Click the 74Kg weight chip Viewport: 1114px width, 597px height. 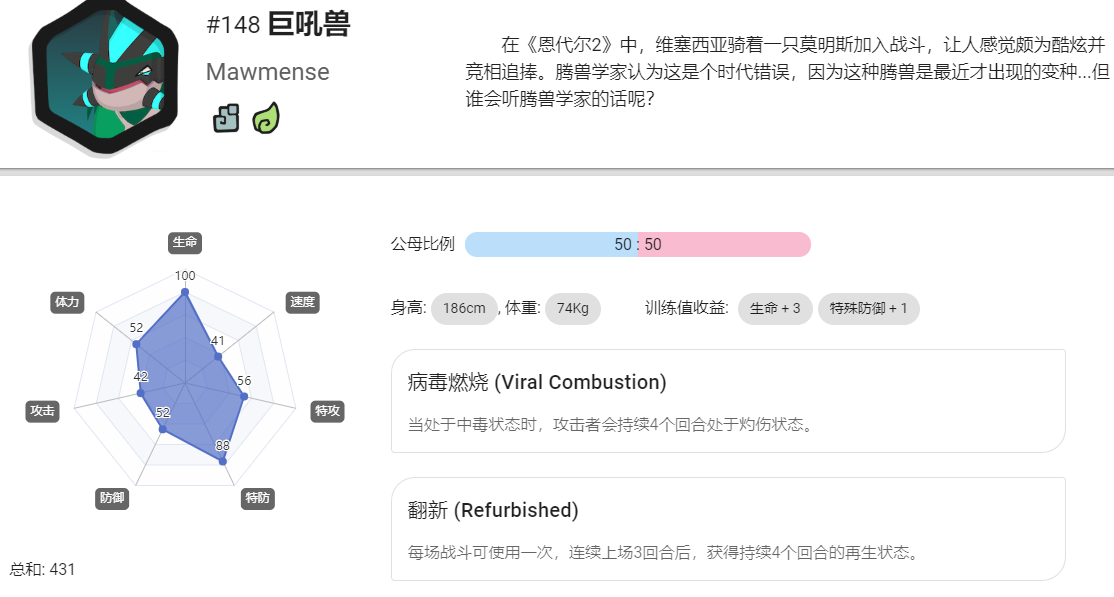pyautogui.click(x=573, y=308)
